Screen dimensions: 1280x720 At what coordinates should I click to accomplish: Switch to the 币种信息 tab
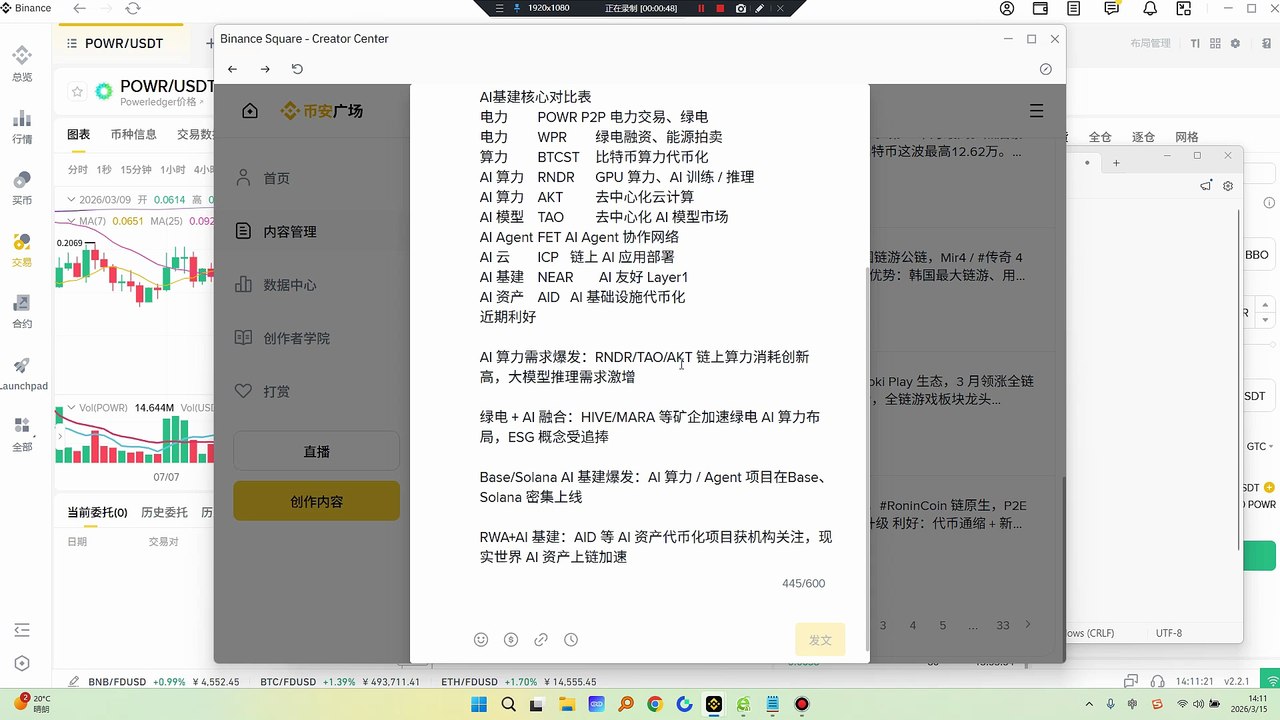coord(133,135)
